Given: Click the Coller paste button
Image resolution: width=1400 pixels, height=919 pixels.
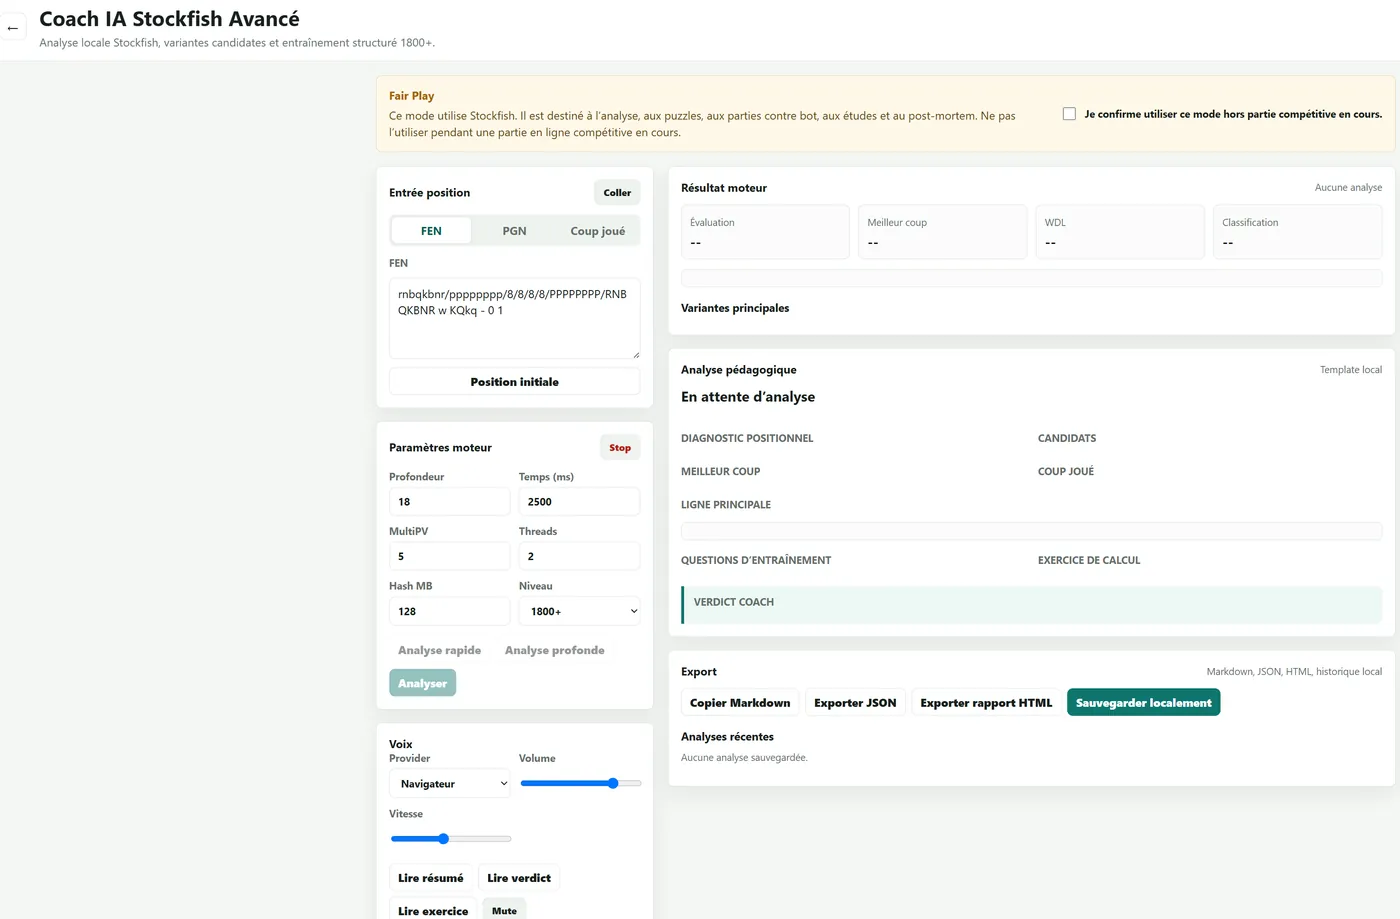Looking at the screenshot, I should (617, 193).
